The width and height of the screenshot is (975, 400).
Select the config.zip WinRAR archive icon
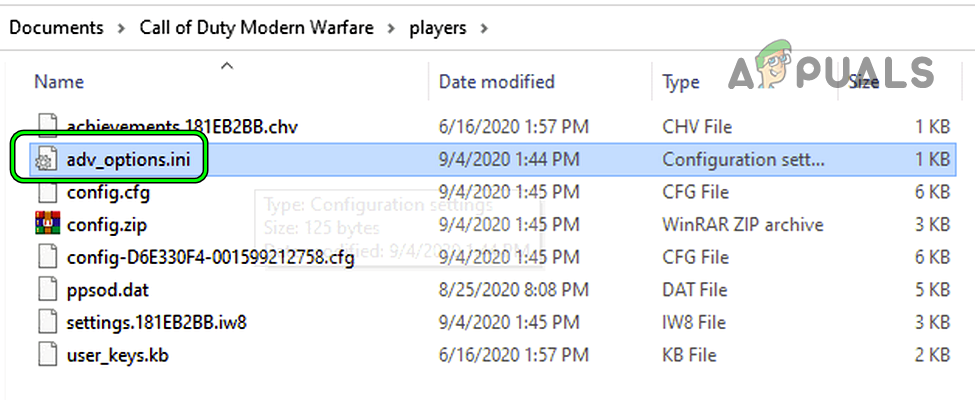47,225
